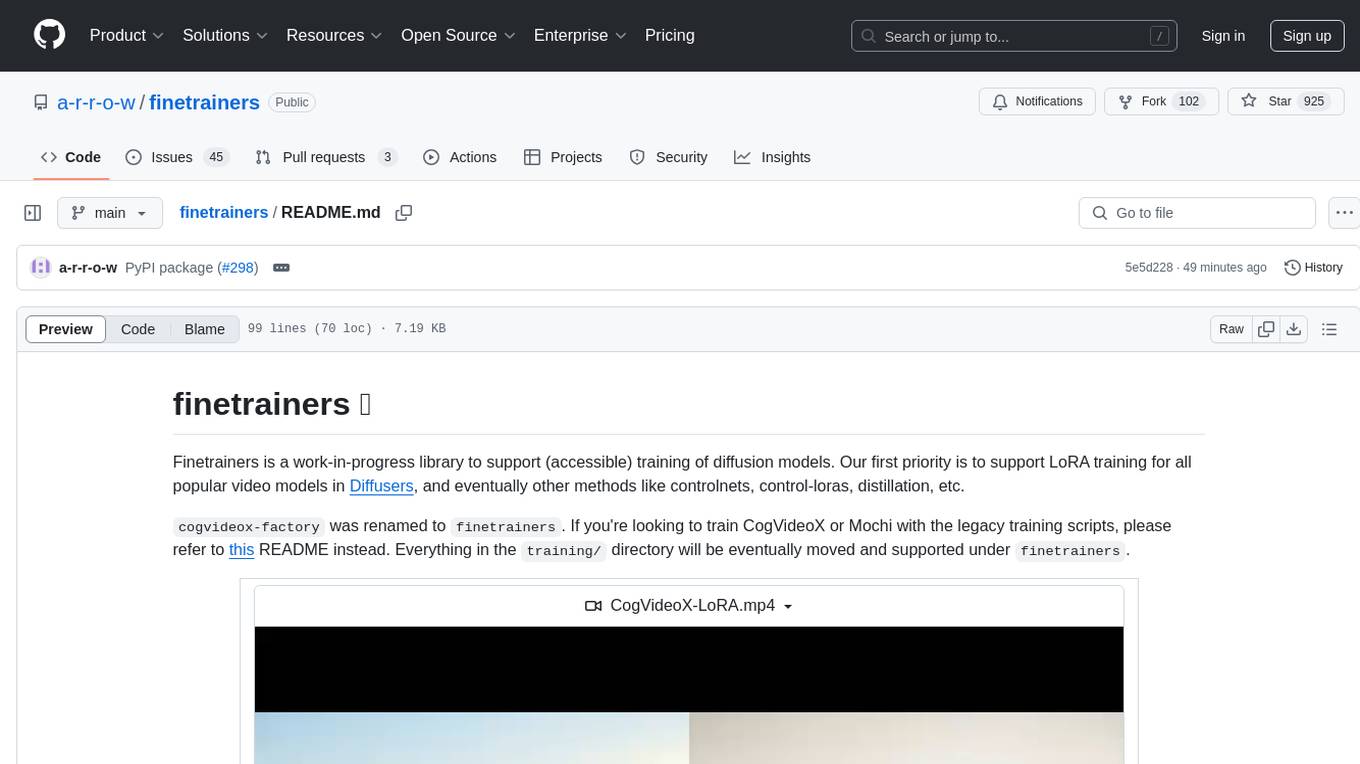Download the raw file

point(1293,329)
